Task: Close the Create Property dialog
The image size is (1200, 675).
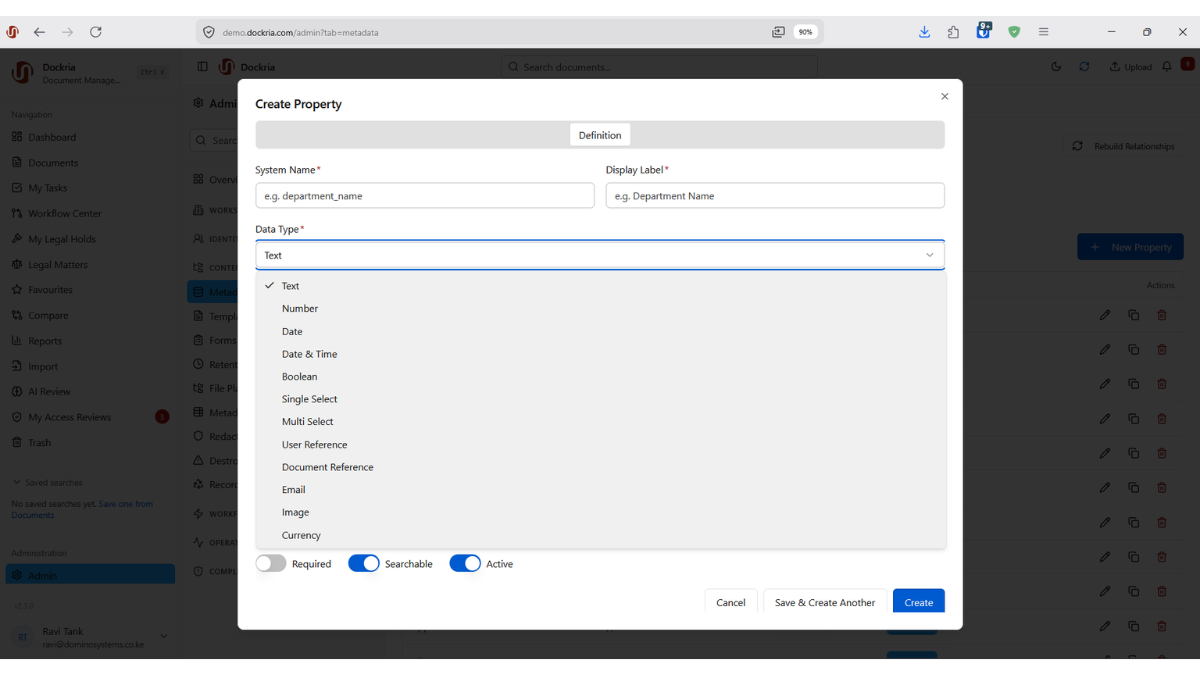Action: pos(944,97)
